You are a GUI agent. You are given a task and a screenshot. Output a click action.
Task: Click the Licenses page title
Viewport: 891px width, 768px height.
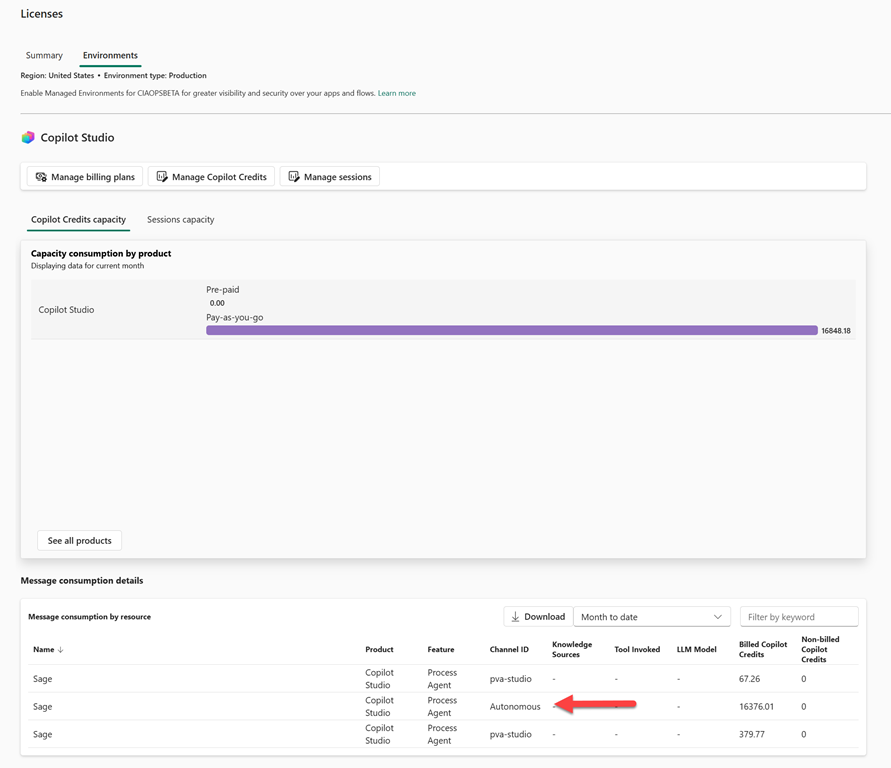tap(41, 14)
